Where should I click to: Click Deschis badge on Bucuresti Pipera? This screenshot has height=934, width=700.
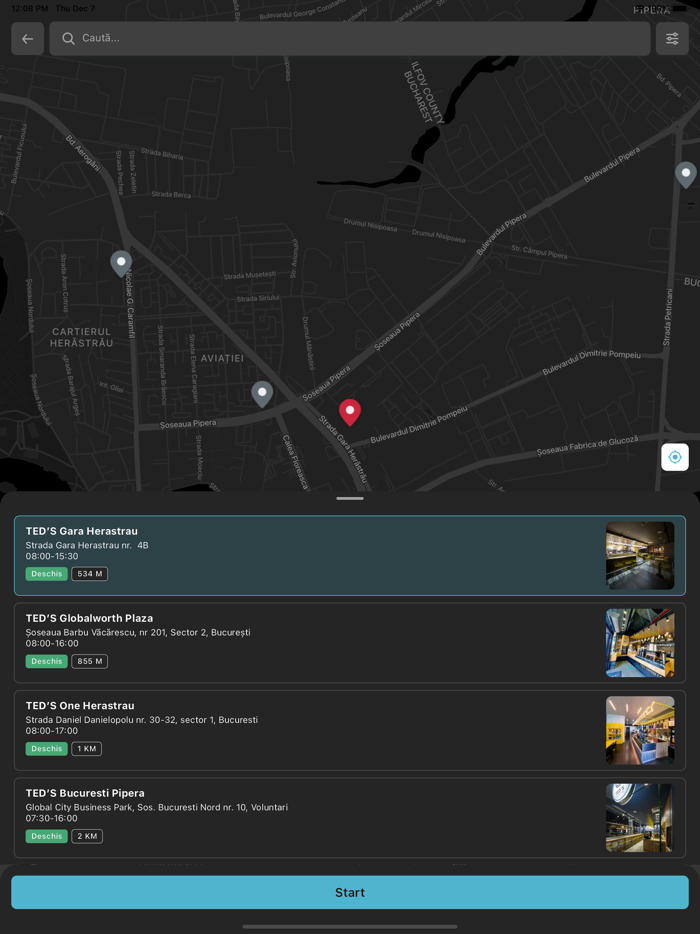[46, 836]
